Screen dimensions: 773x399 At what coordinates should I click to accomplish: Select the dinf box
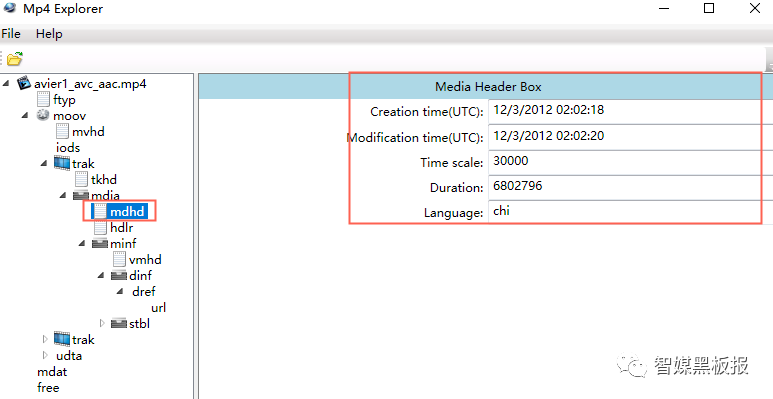coord(141,276)
